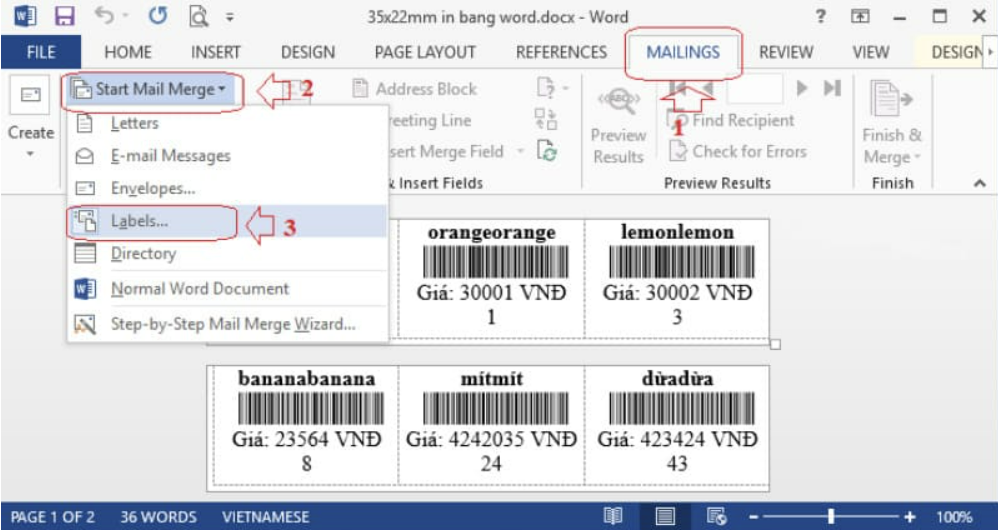Collapse the ribbon with the caret
Image resolution: width=998 pixels, height=530 pixels.
(x=978, y=183)
